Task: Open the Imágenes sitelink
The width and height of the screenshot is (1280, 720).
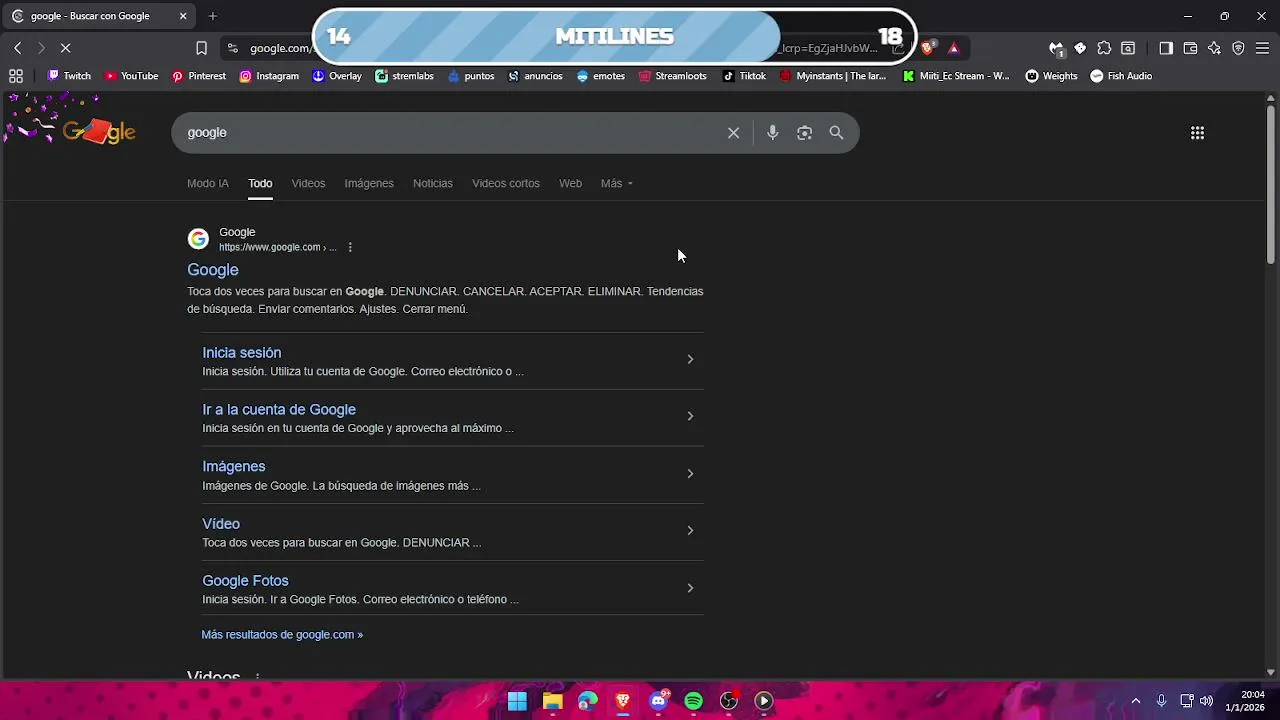Action: coord(234,467)
